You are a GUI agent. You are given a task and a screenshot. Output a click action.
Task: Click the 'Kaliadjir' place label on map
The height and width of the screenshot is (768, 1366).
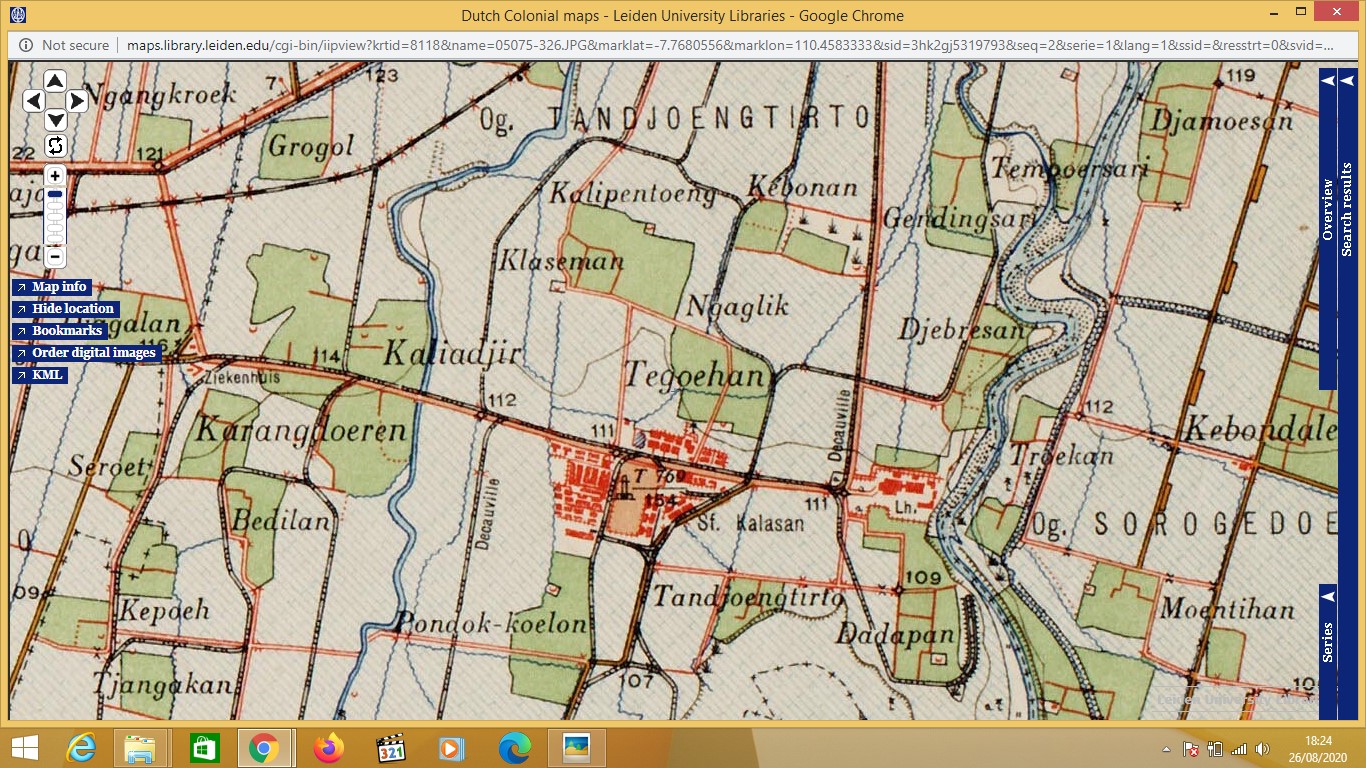click(452, 353)
